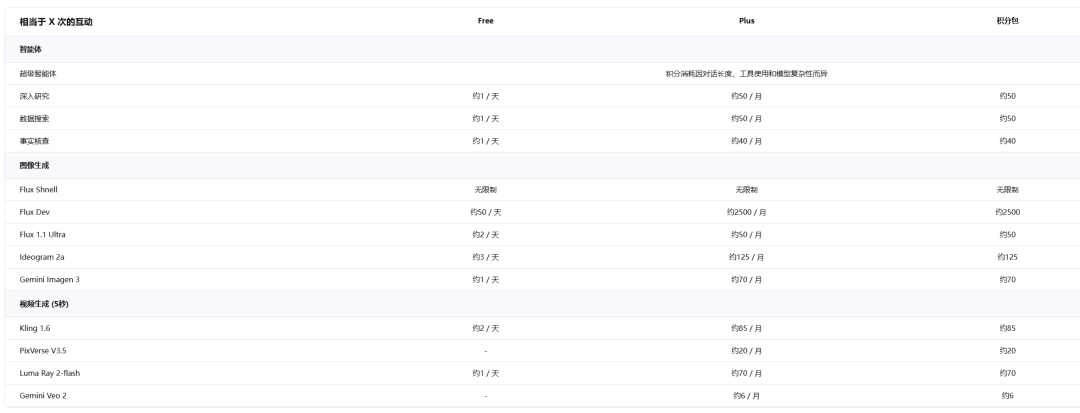Screen dimensions: 1080x413
Task: Select the '深入研究' row label
Action: 34,96
